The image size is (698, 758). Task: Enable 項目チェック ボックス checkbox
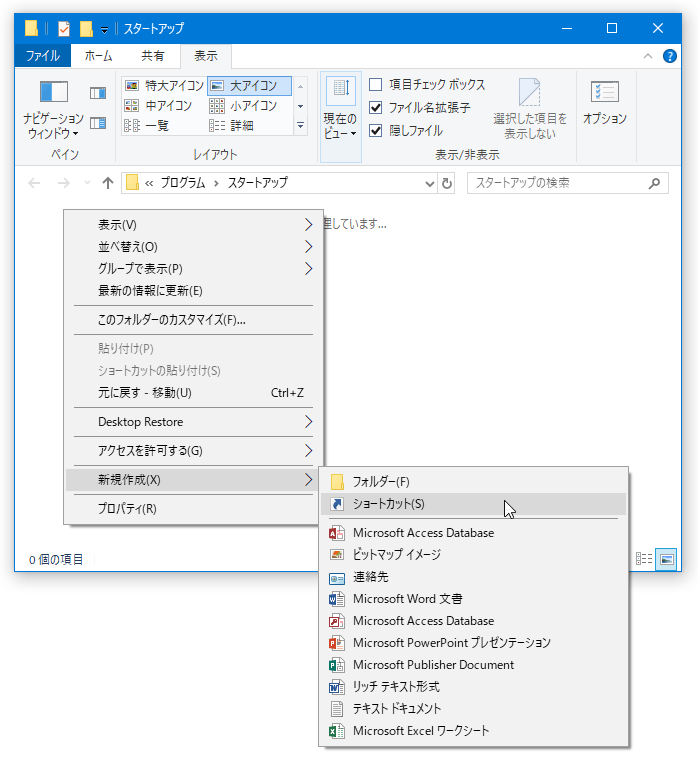click(376, 85)
